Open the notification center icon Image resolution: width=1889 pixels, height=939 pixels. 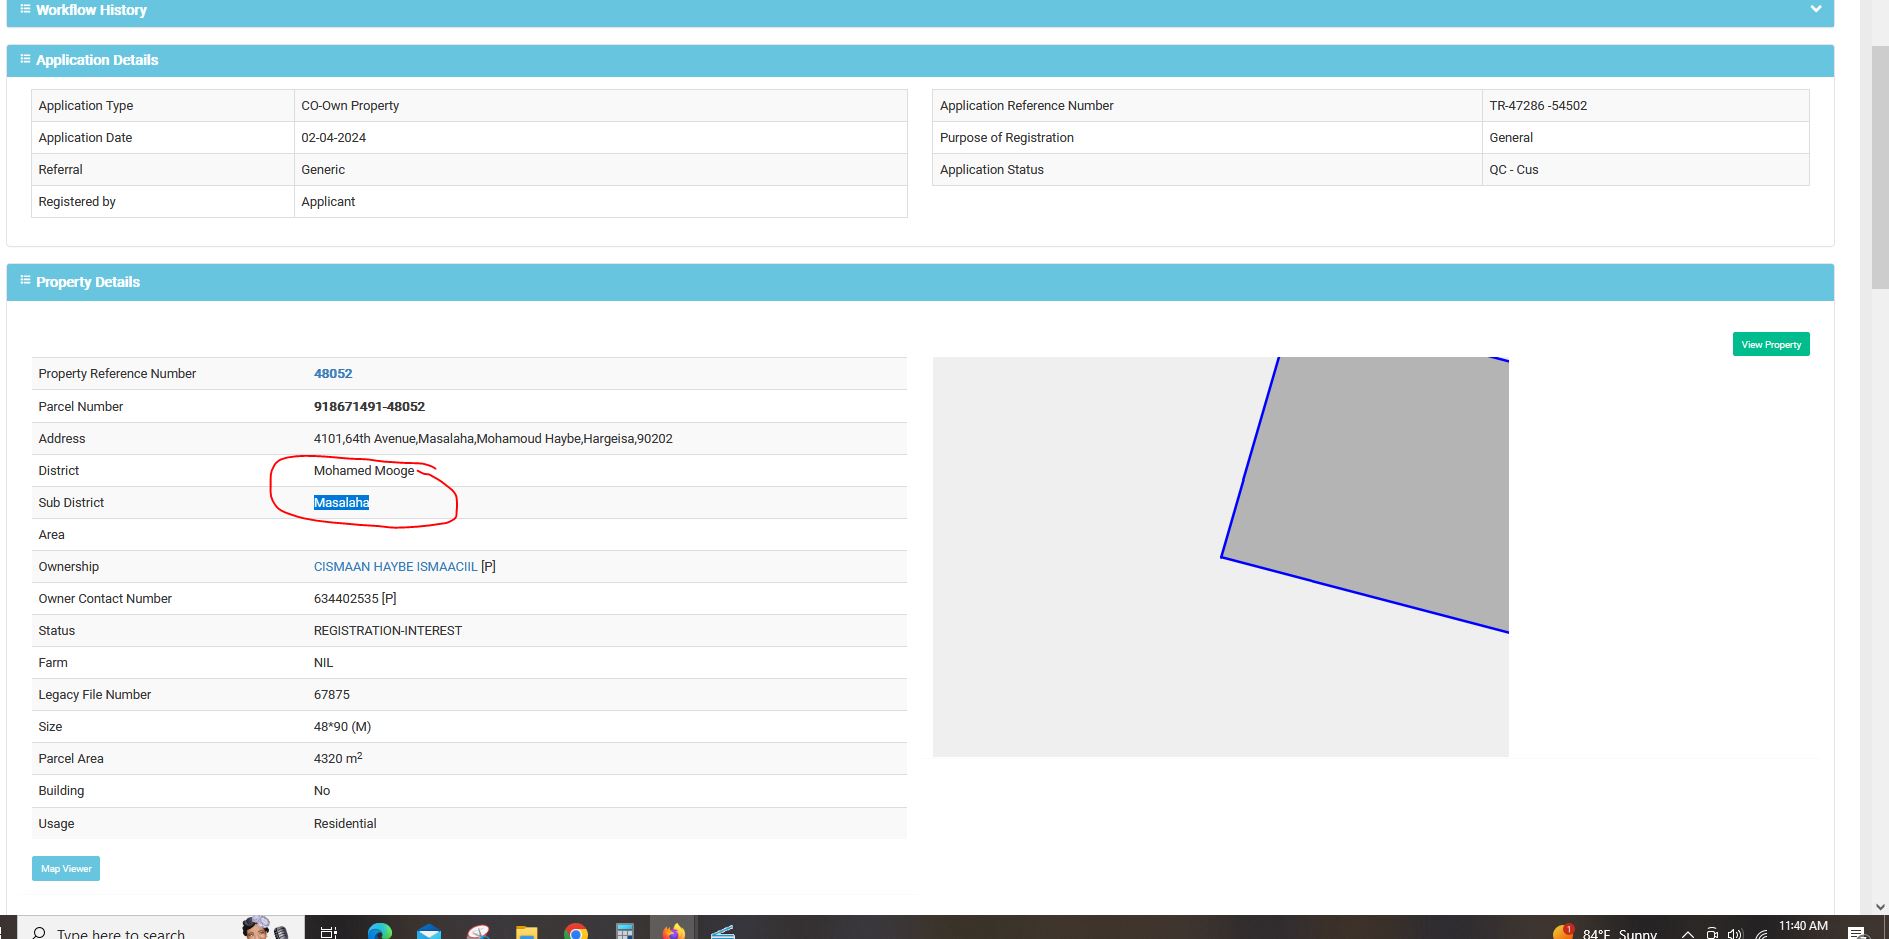(x=1857, y=932)
